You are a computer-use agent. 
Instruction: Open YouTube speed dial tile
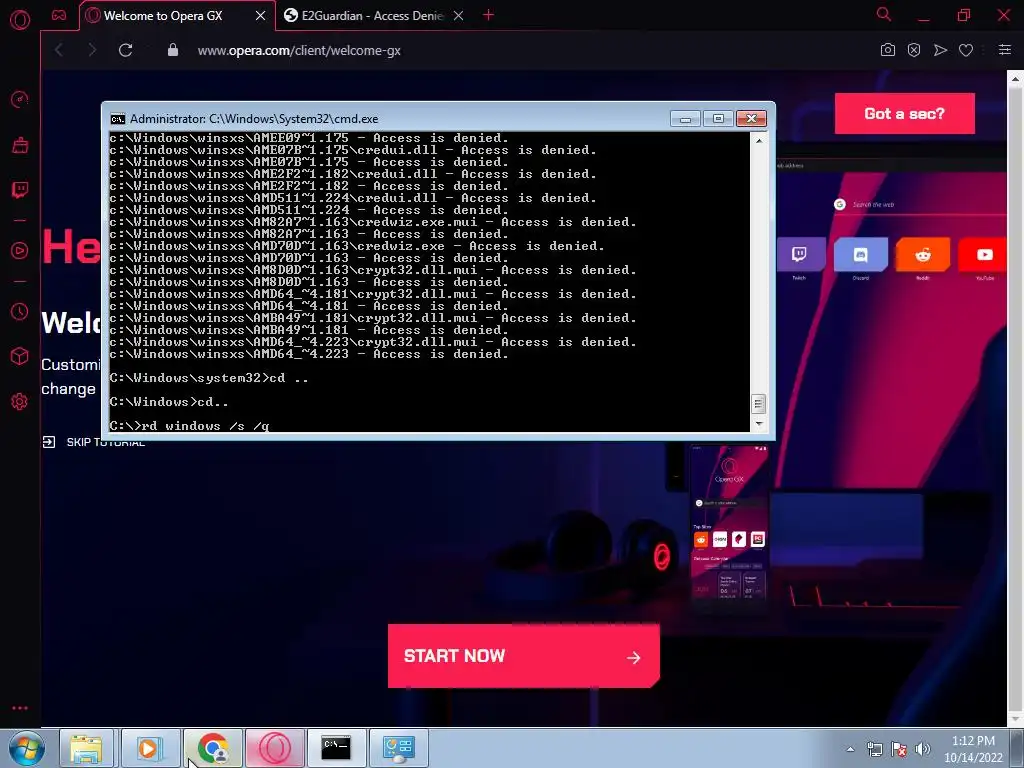pyautogui.click(x=983, y=255)
